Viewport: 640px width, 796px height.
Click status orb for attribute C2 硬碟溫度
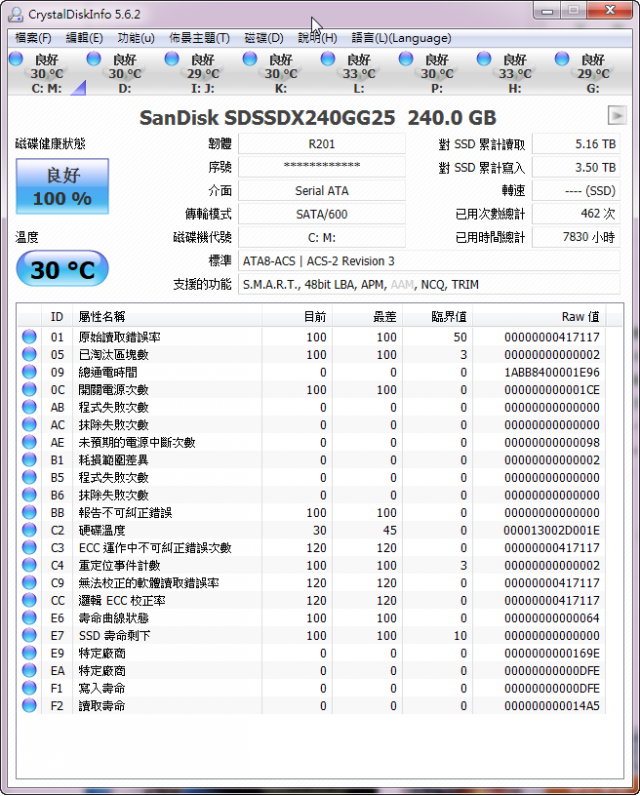pyautogui.click(x=29, y=530)
